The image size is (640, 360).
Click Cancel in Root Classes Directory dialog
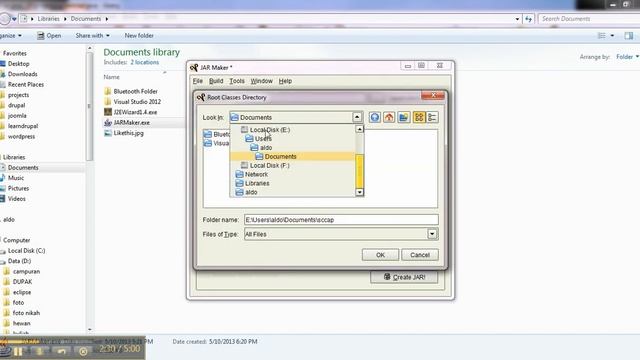coord(420,255)
